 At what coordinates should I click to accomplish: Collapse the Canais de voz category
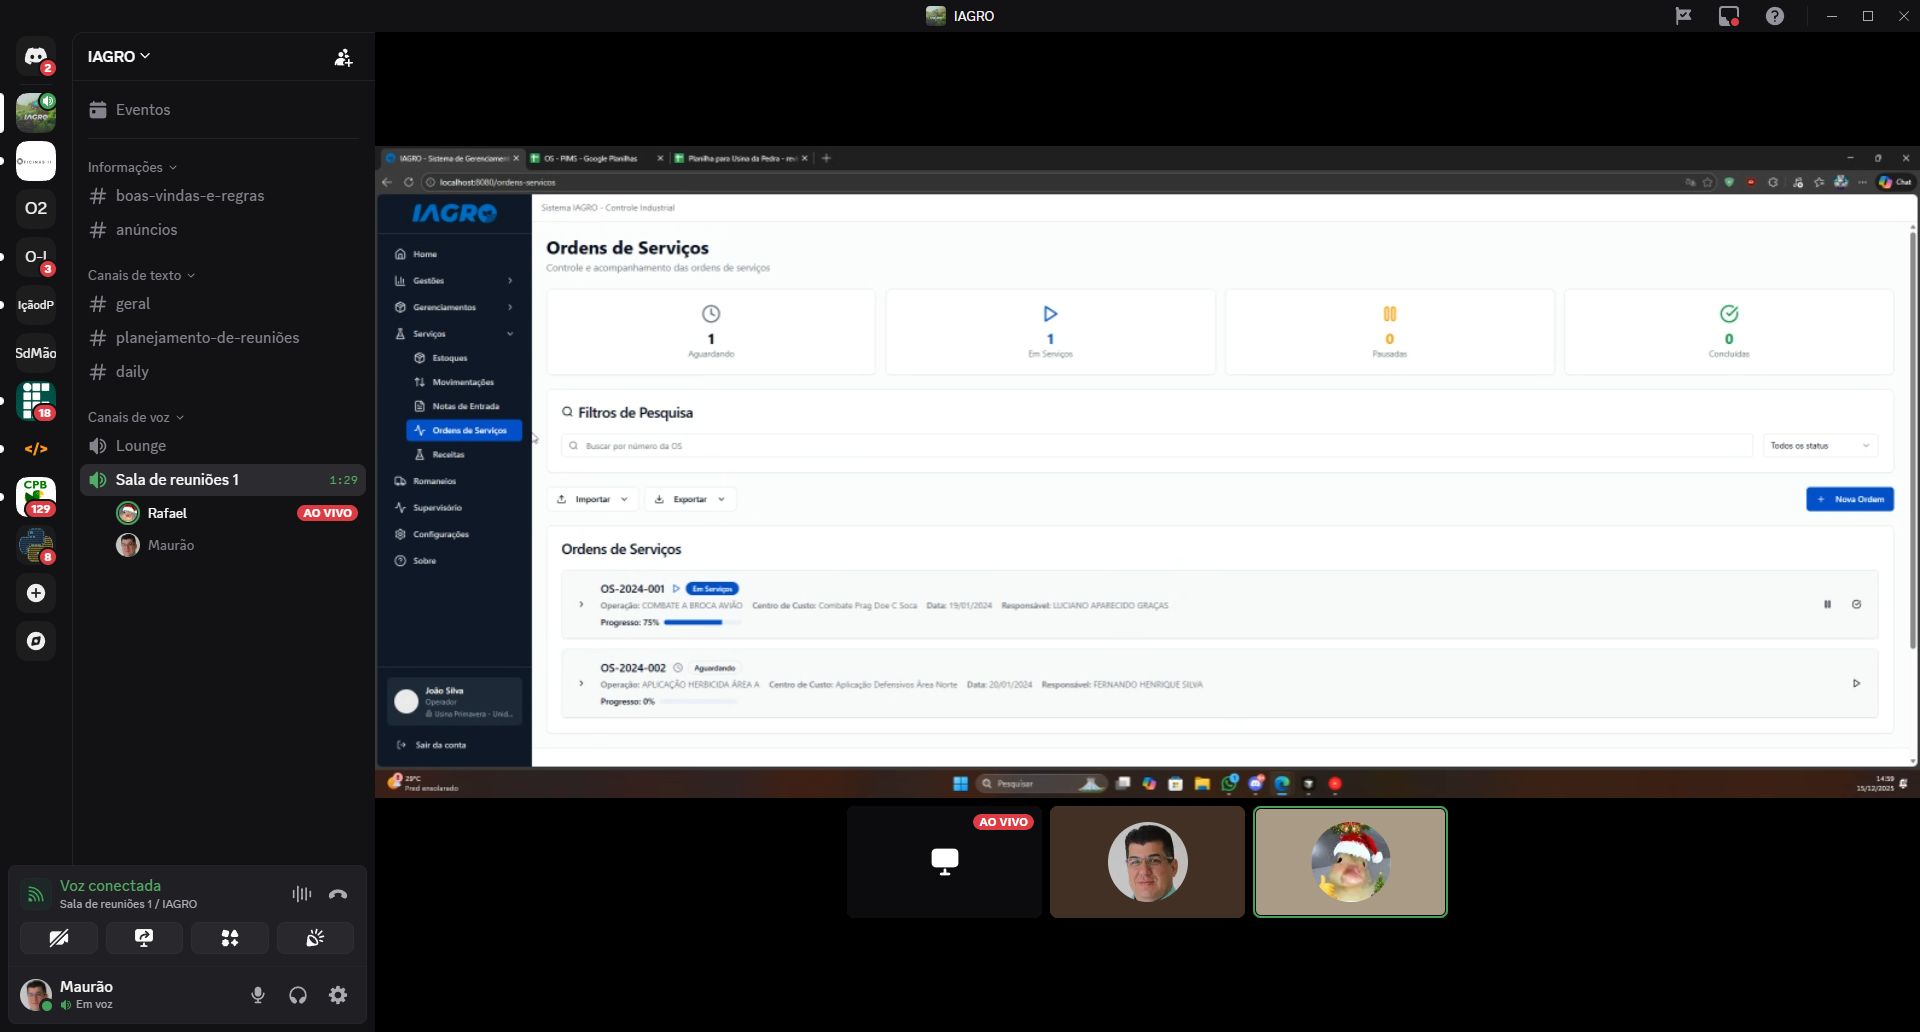(135, 417)
